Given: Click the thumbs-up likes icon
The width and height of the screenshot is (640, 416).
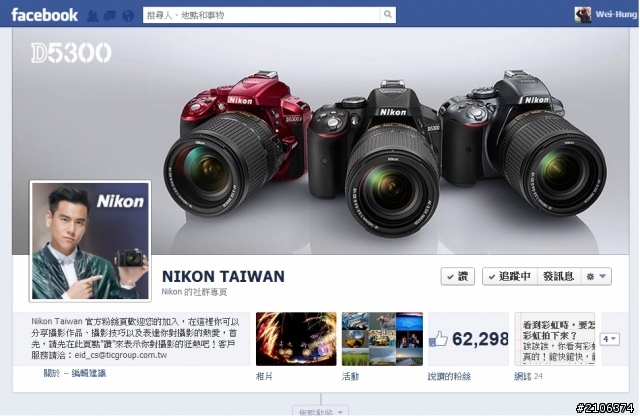Looking at the screenshot, I should pyautogui.click(x=438, y=339).
